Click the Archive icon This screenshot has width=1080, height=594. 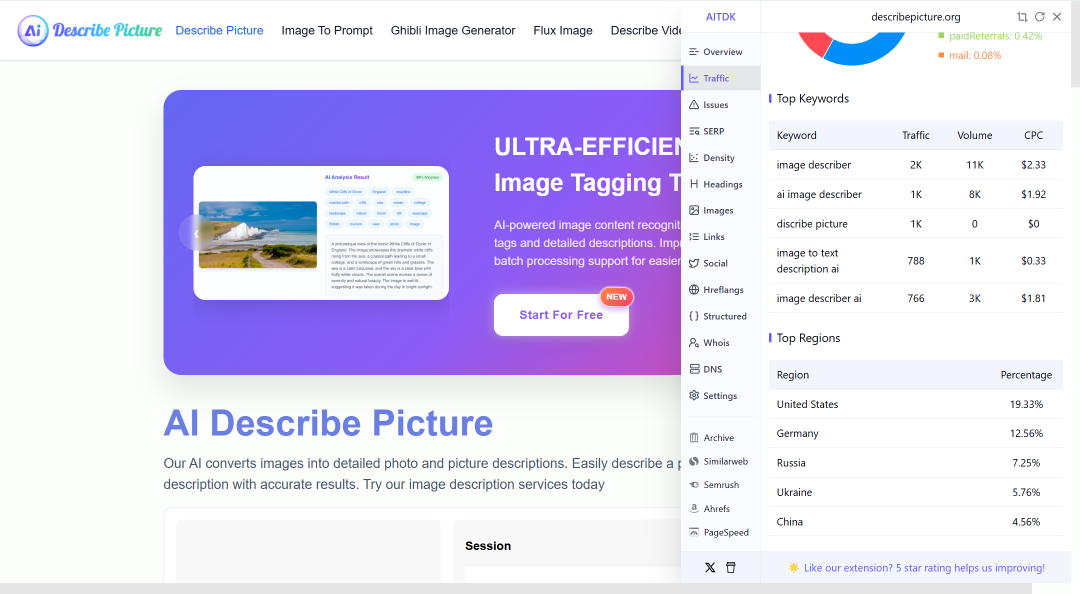tap(694, 438)
